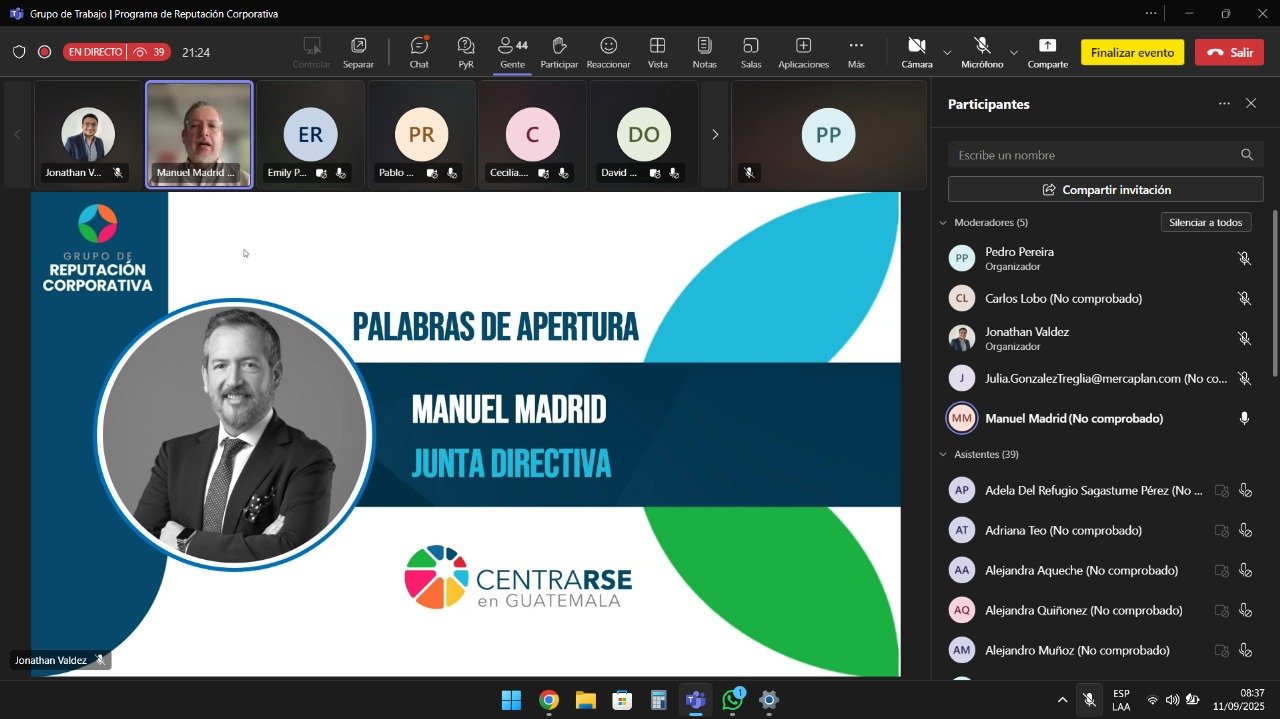Screen dimensions: 1280x719
Task: Toggle the Gente participants tab
Action: tap(512, 52)
